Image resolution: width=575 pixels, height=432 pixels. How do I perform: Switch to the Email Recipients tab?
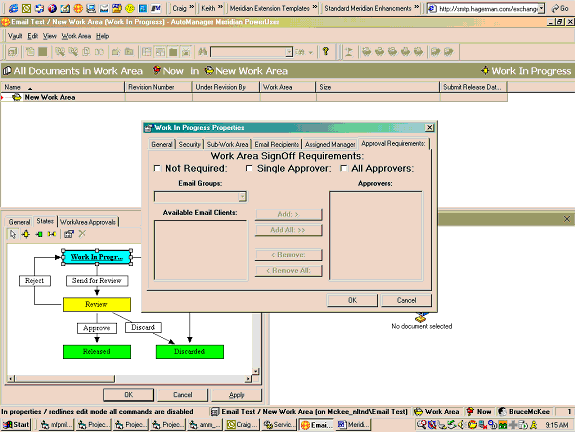coord(276,144)
